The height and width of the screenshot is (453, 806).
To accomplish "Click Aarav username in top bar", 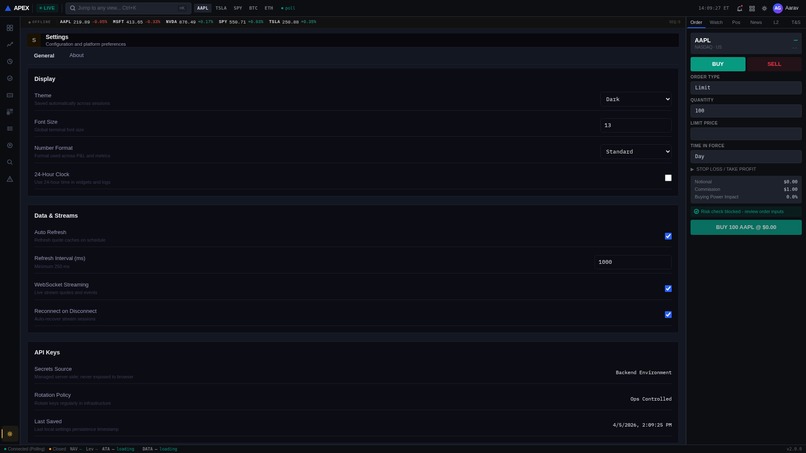I will tap(792, 8).
